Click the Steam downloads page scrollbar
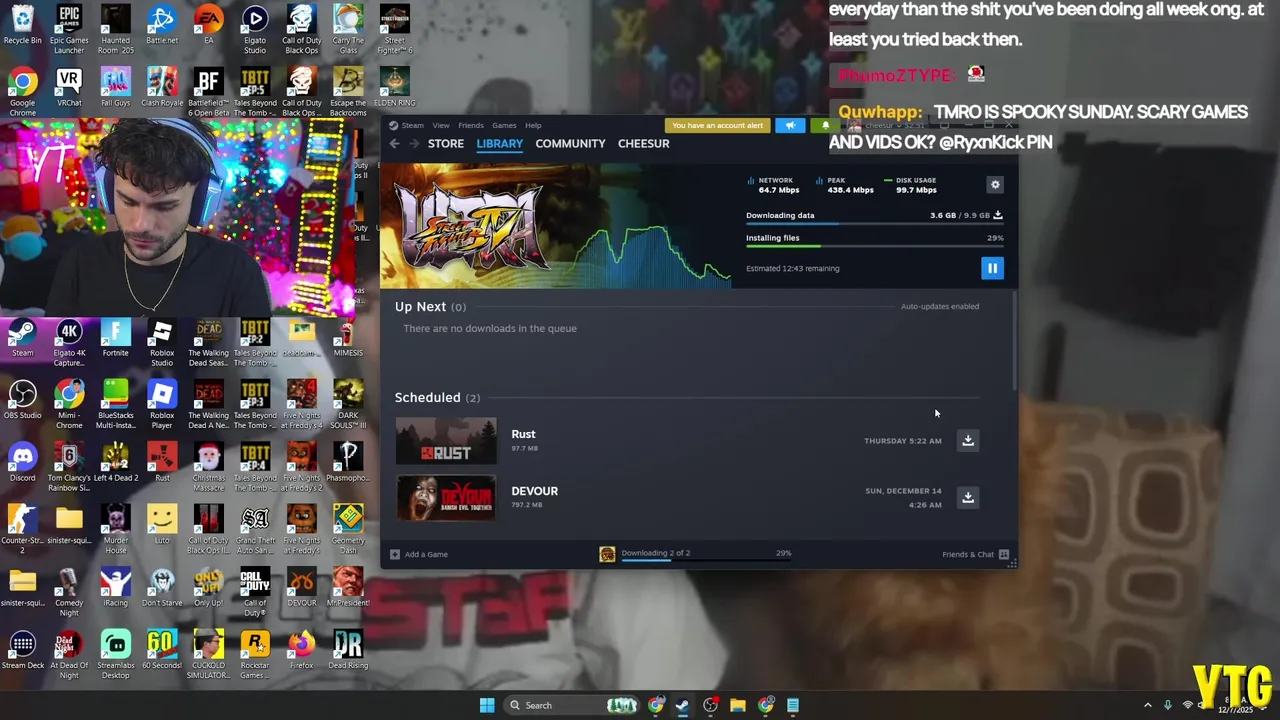1280x720 pixels. click(1014, 340)
